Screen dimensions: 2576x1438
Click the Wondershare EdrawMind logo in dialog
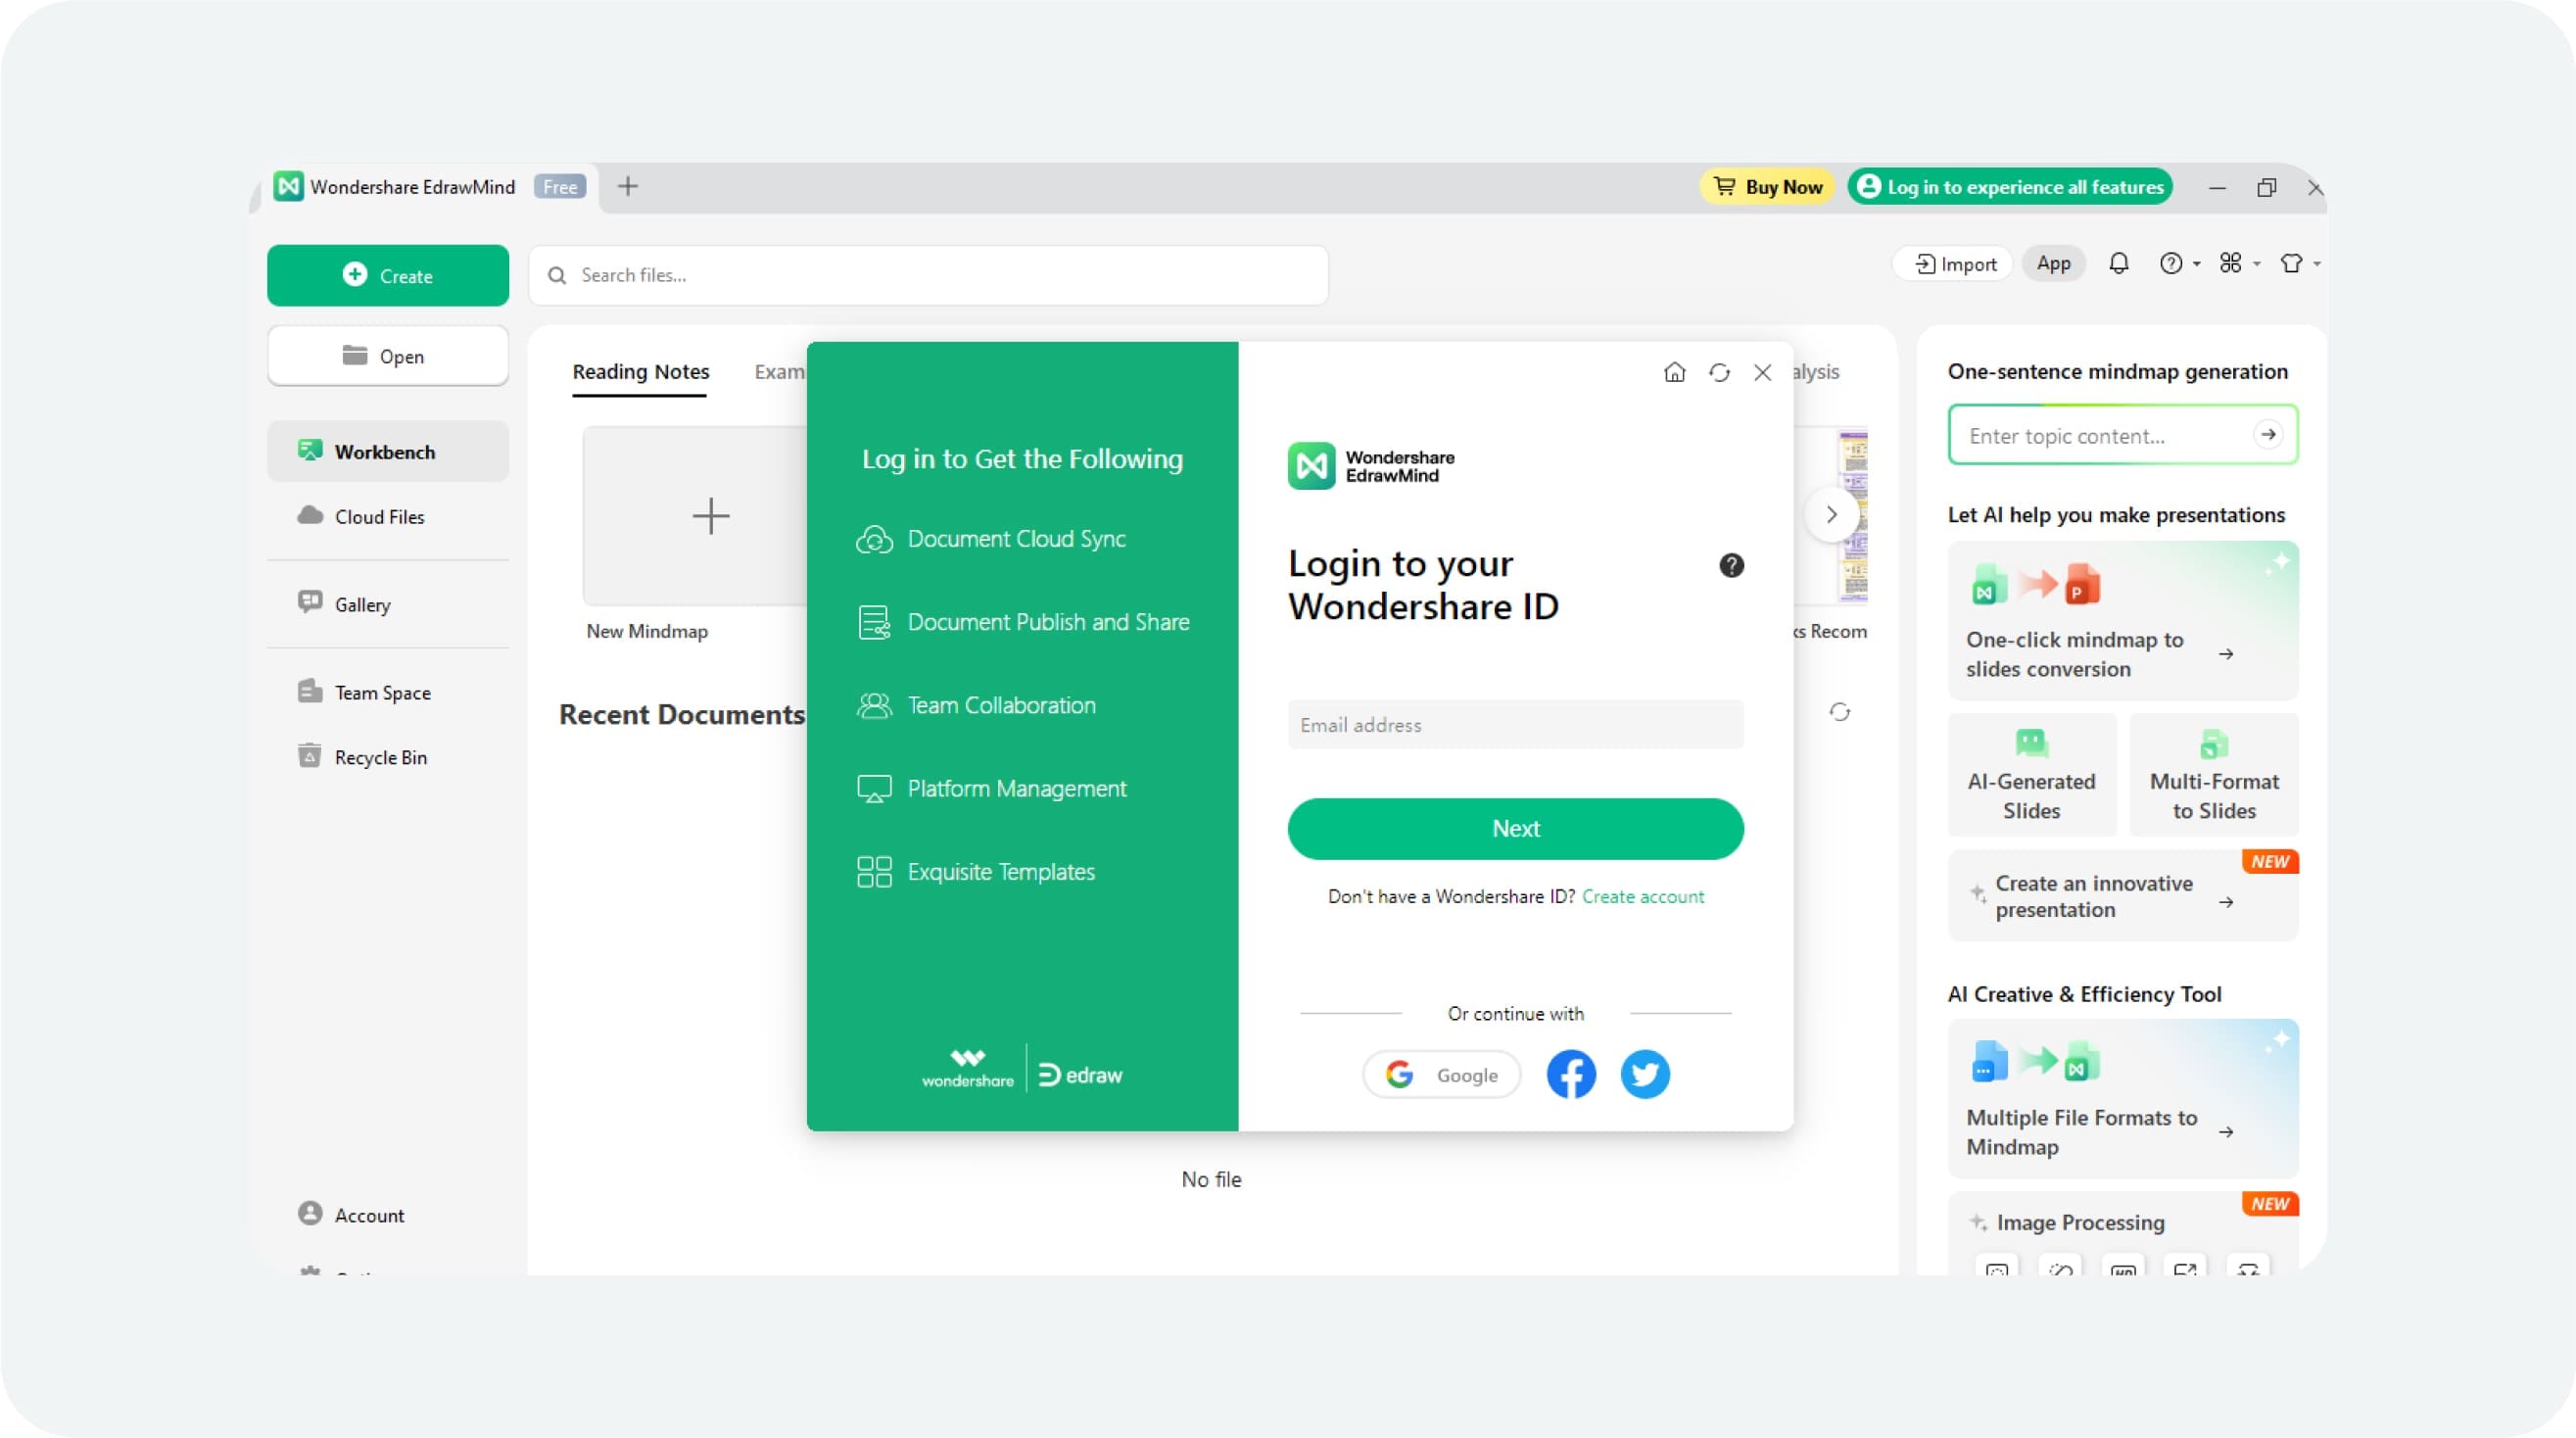tap(1371, 466)
